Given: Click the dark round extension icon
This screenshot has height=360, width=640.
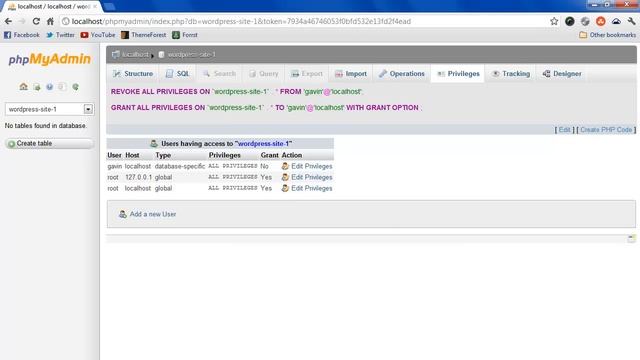Looking at the screenshot, I should click(x=569, y=21).
